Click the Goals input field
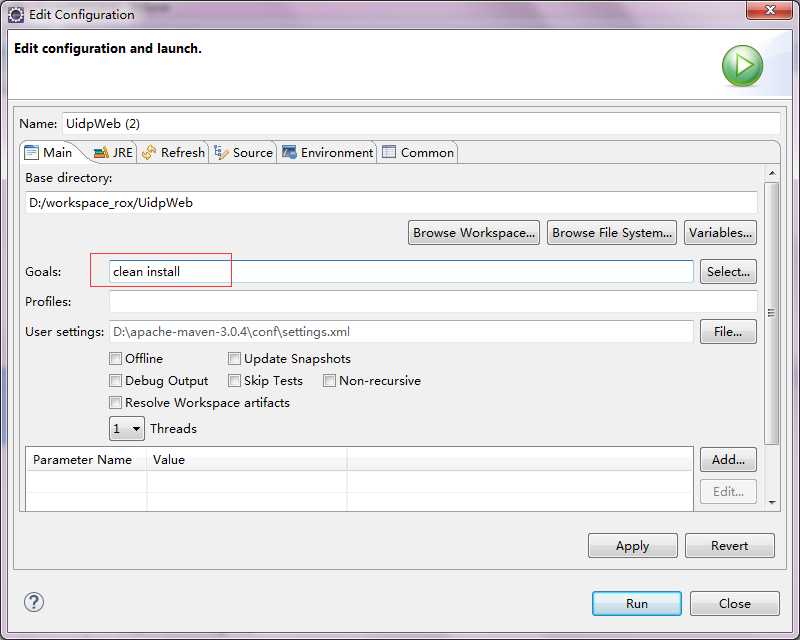Viewport: 800px width, 640px height. 401,272
